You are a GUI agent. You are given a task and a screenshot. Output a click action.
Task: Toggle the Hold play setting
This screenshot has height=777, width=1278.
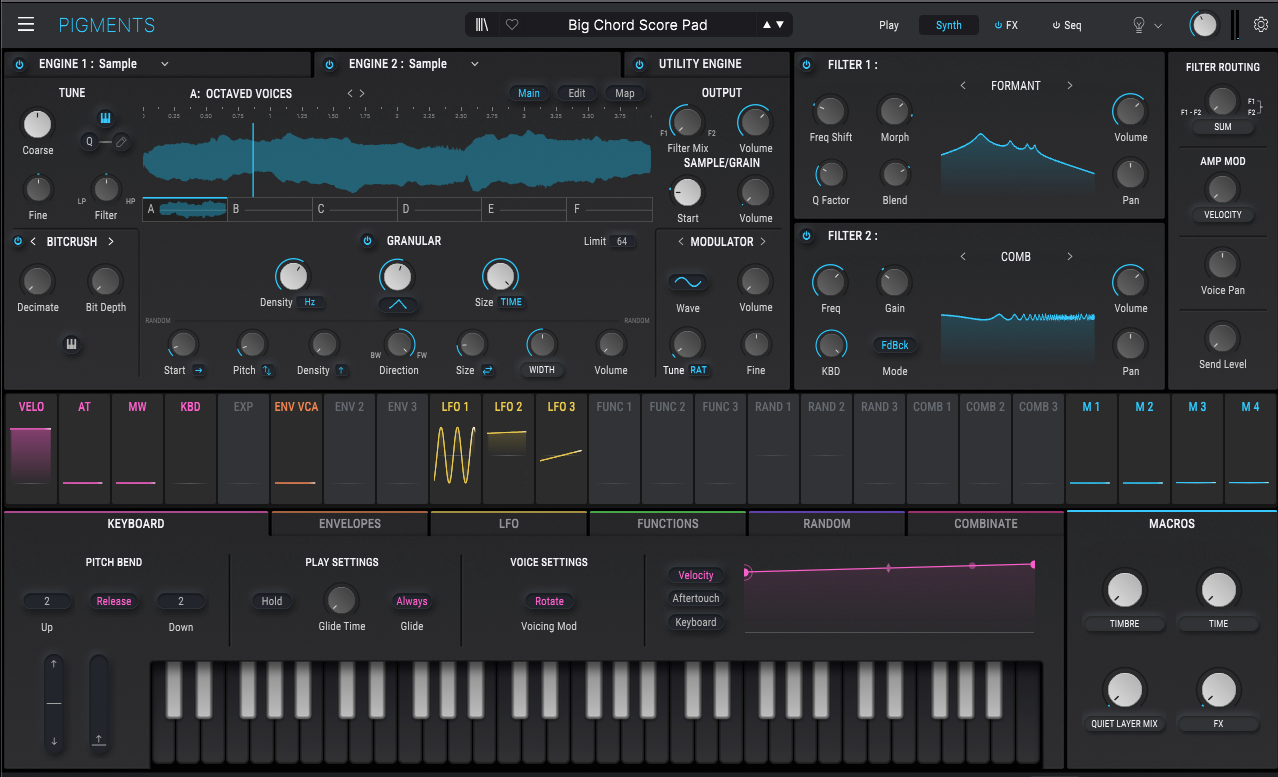[272, 601]
